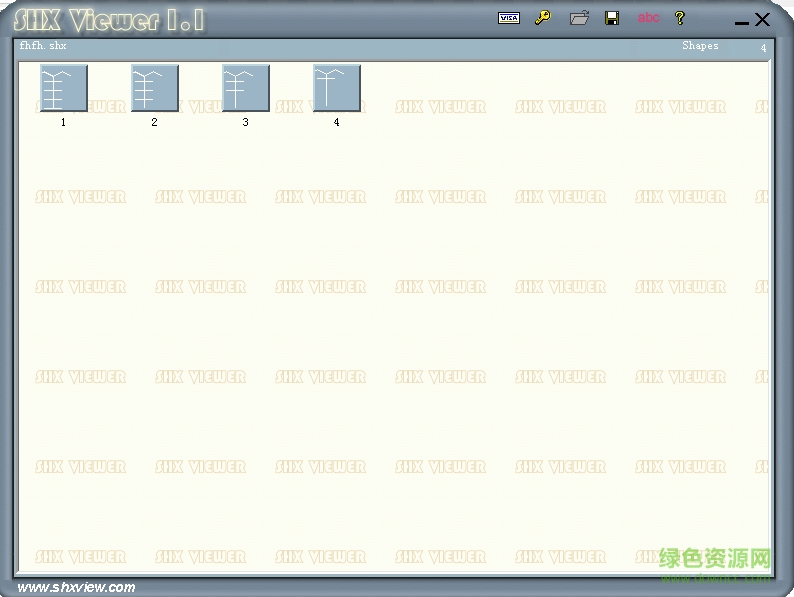Pick shape thumbnail 3
The image size is (794, 597).
pyautogui.click(x=246, y=88)
